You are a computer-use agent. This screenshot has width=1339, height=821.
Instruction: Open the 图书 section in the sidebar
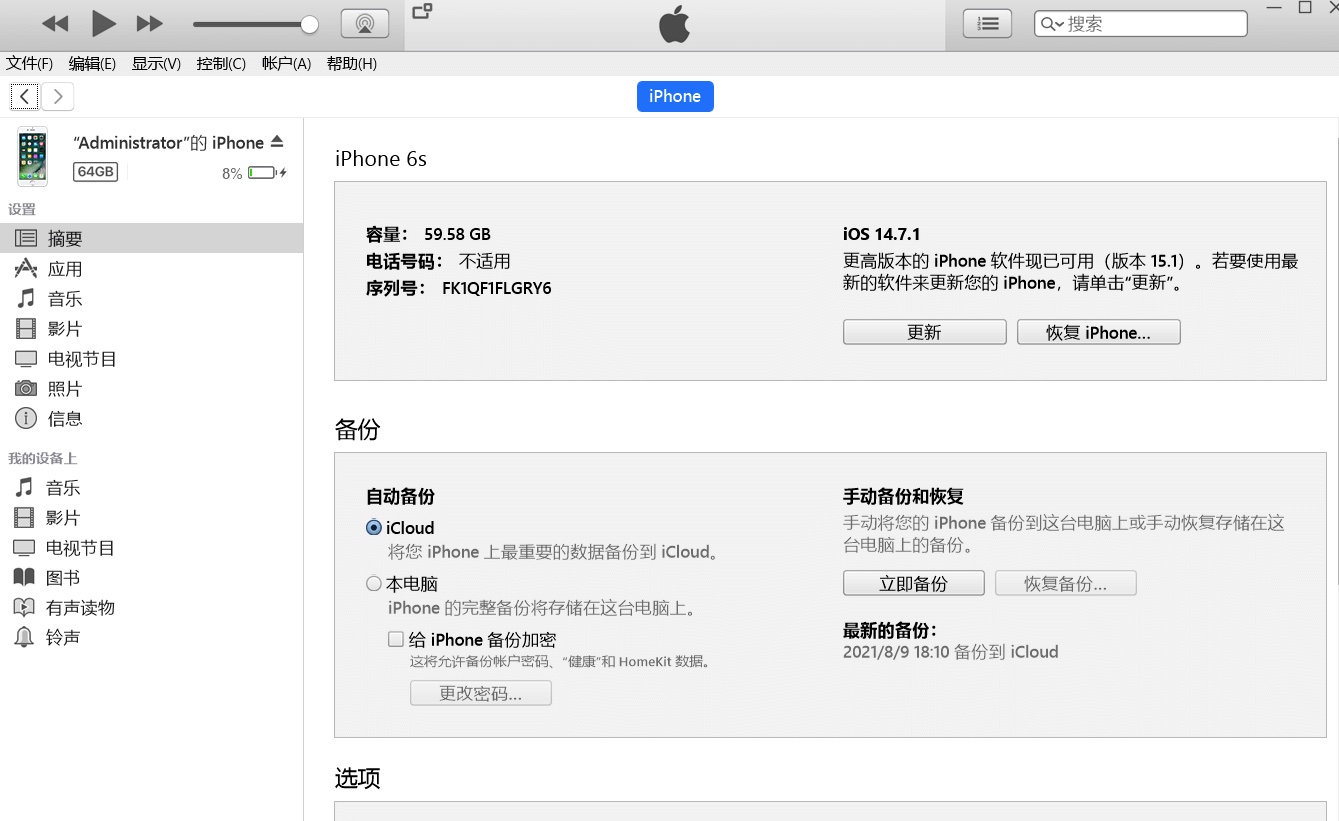[x=63, y=577]
